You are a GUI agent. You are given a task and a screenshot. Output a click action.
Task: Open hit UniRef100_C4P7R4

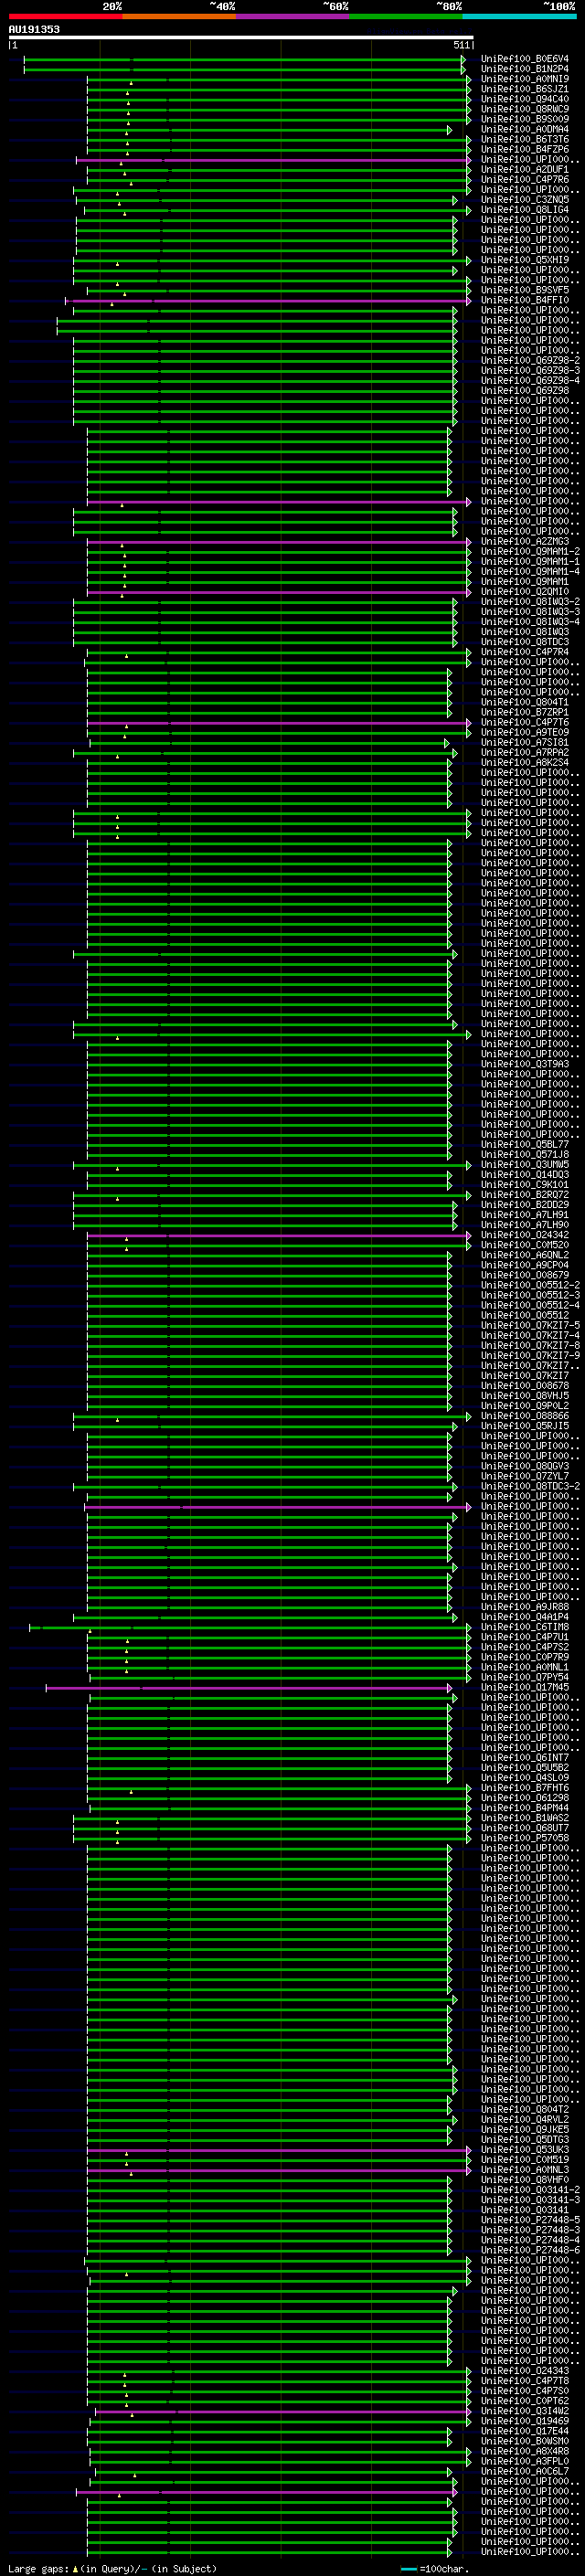click(525, 652)
